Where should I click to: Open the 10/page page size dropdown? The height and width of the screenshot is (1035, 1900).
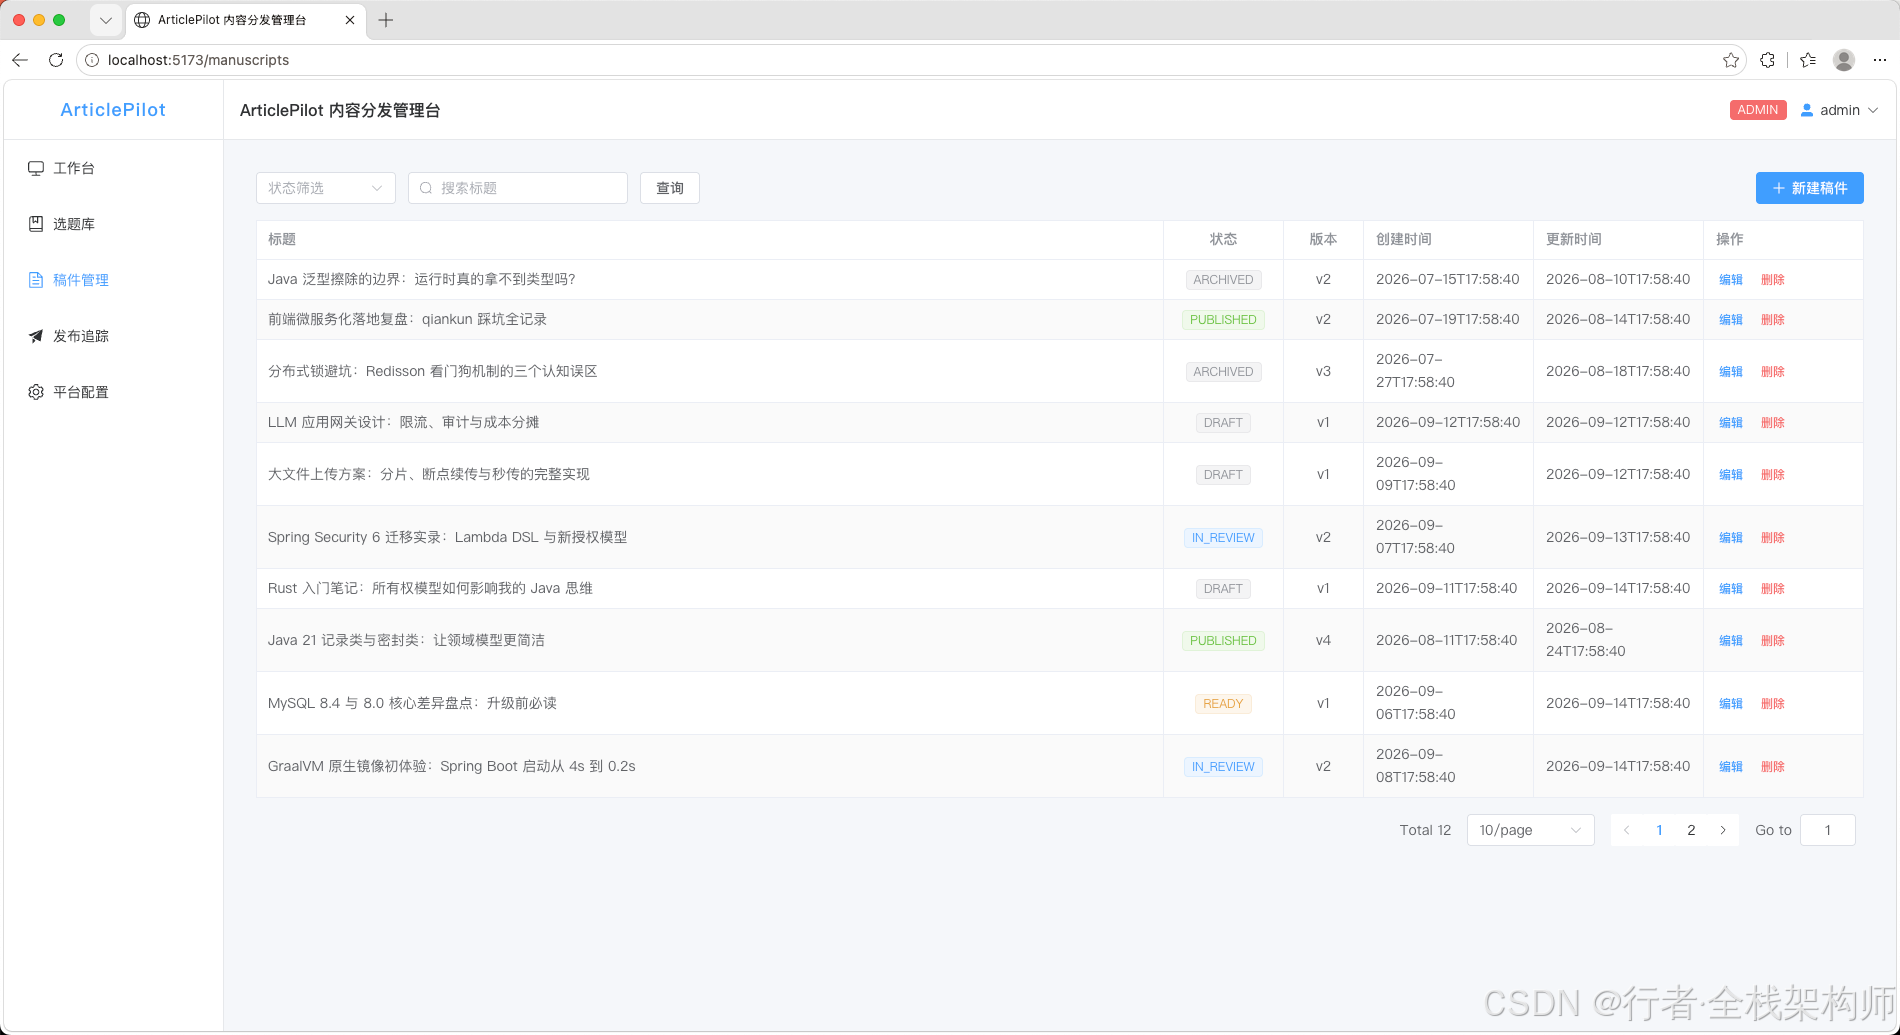(x=1531, y=830)
